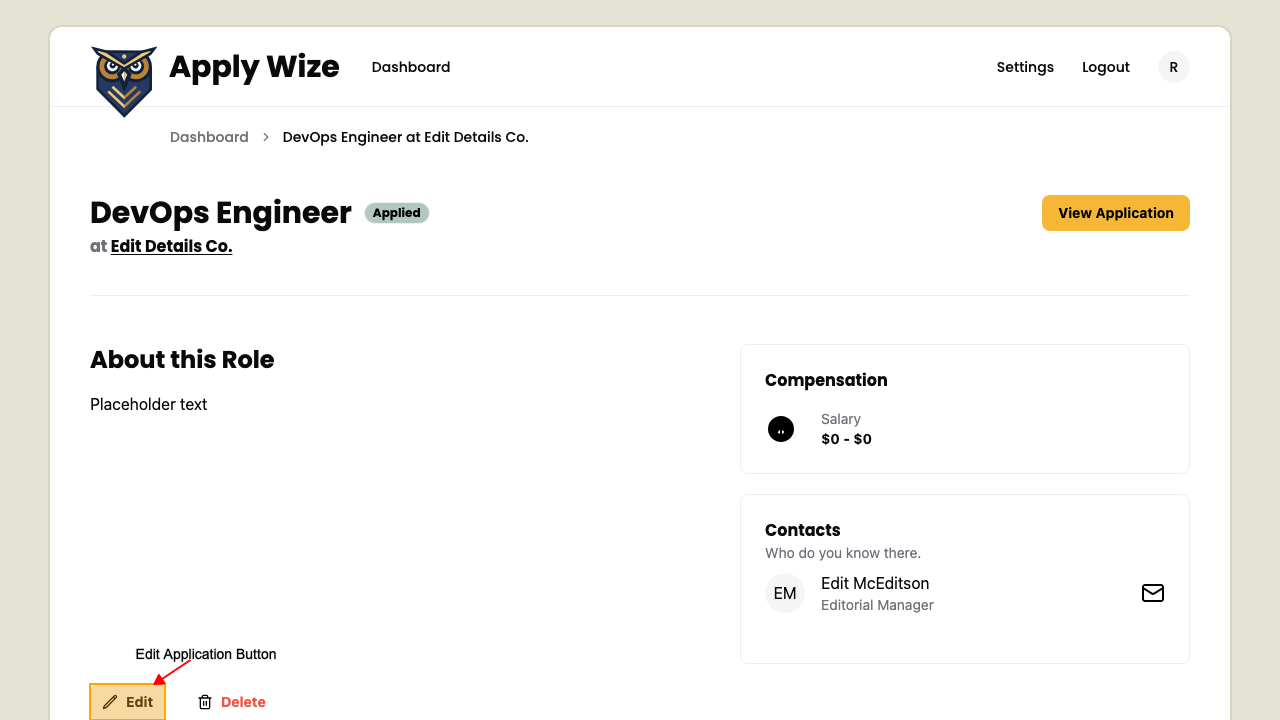Click the Applied status badge
1280x720 pixels.
[396, 213]
